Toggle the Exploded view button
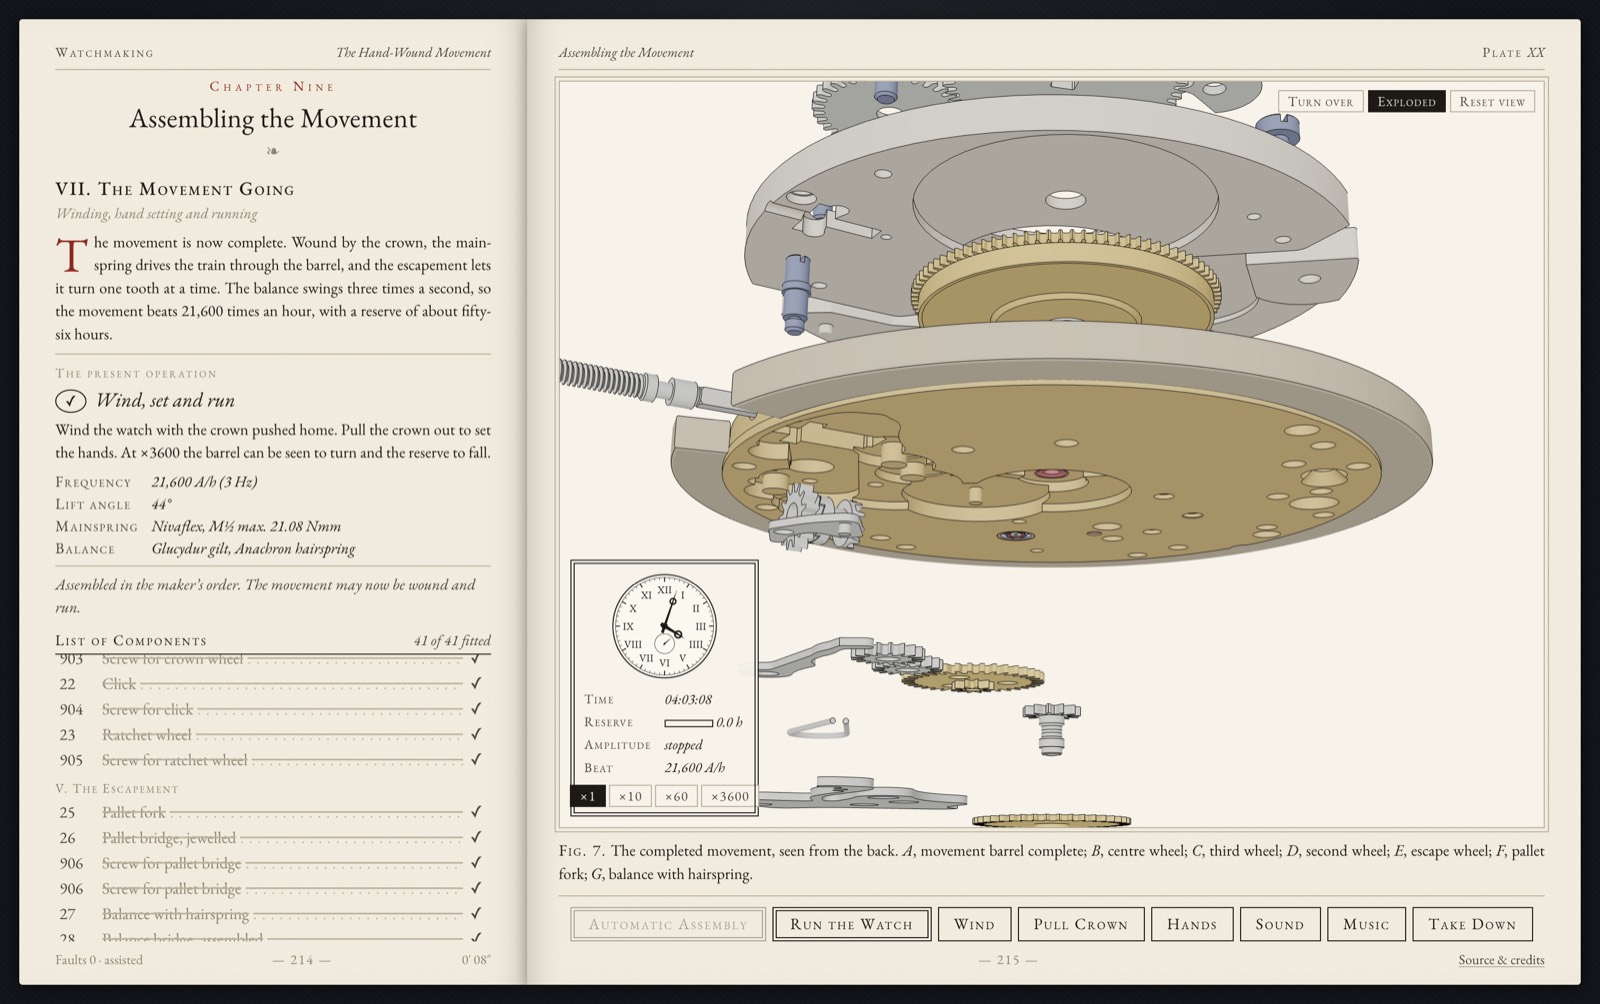The width and height of the screenshot is (1600, 1004). 1406,101
